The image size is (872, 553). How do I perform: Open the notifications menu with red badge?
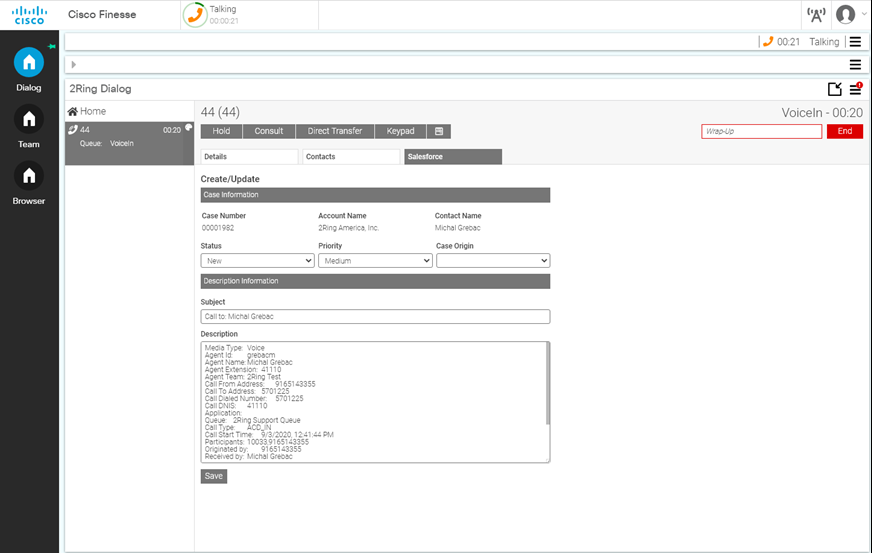[x=855, y=89]
